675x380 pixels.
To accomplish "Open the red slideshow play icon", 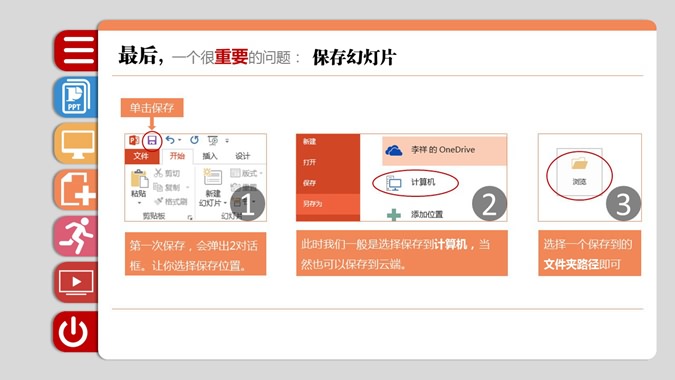I will click(76, 283).
